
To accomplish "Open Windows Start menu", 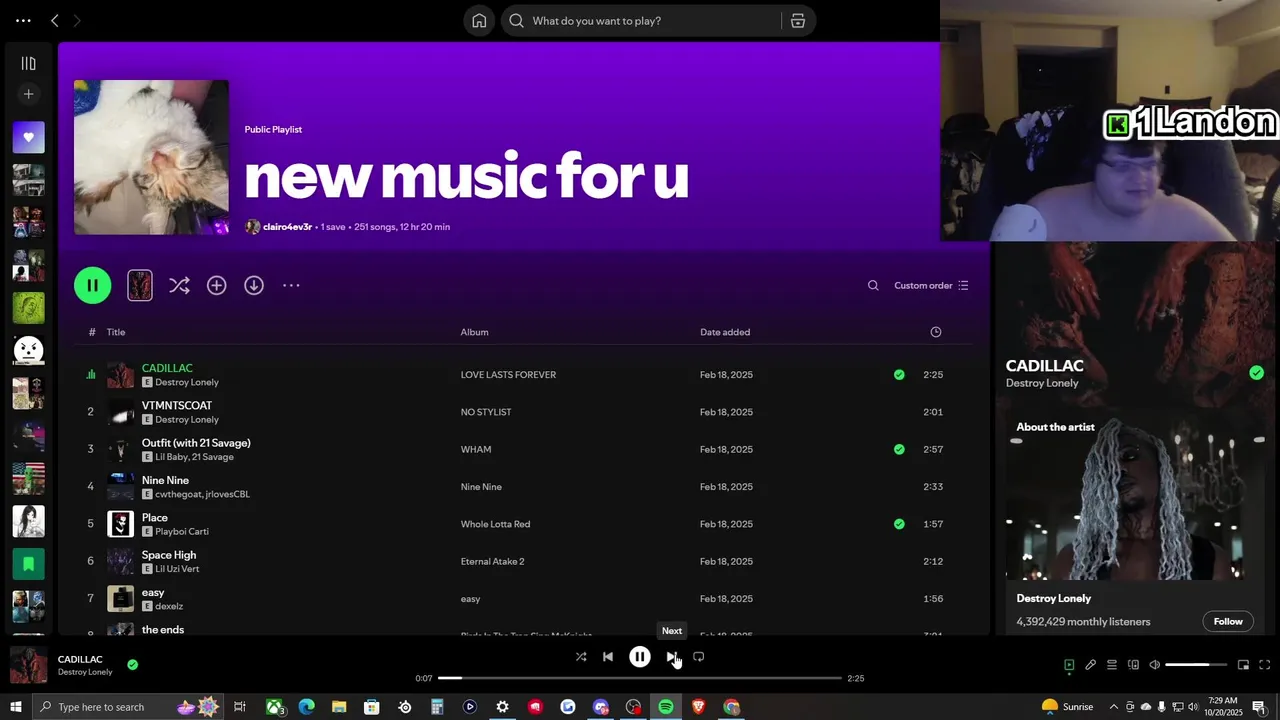I will tap(16, 707).
